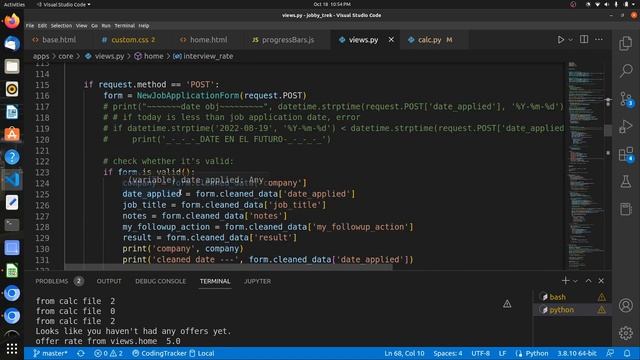
Task: Select the home breadcrumb segment
Action: coord(149,56)
